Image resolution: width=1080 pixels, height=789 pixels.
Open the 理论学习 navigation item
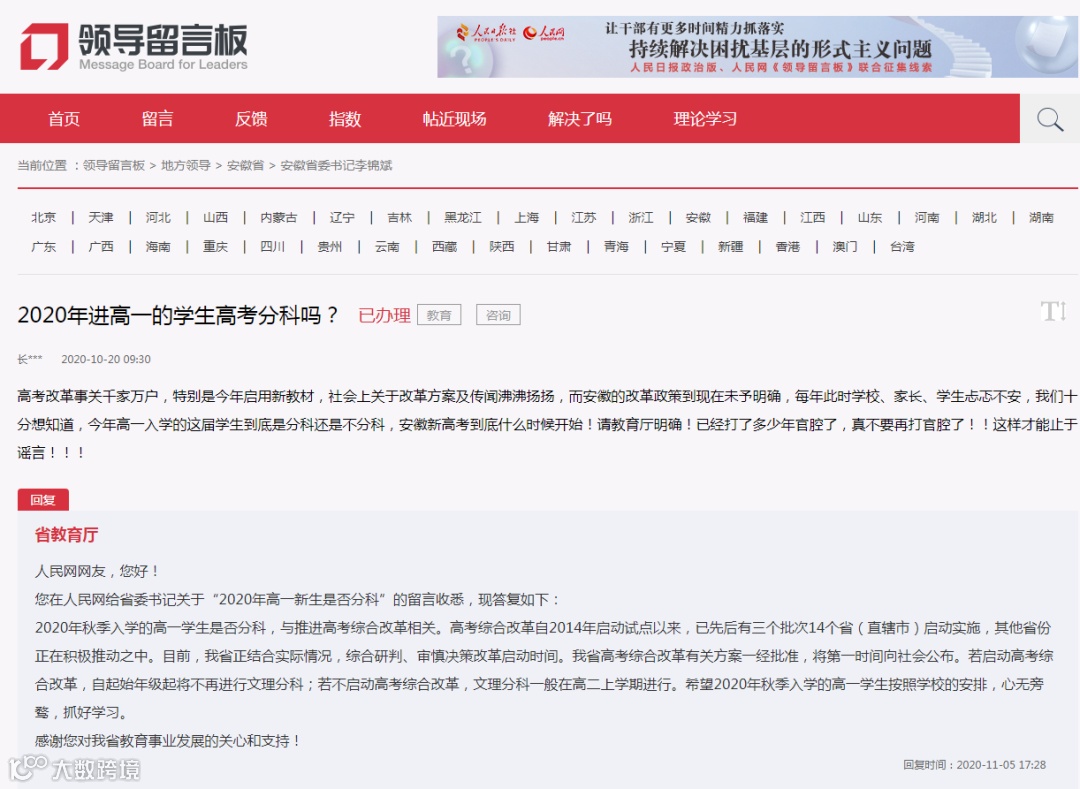coord(705,119)
